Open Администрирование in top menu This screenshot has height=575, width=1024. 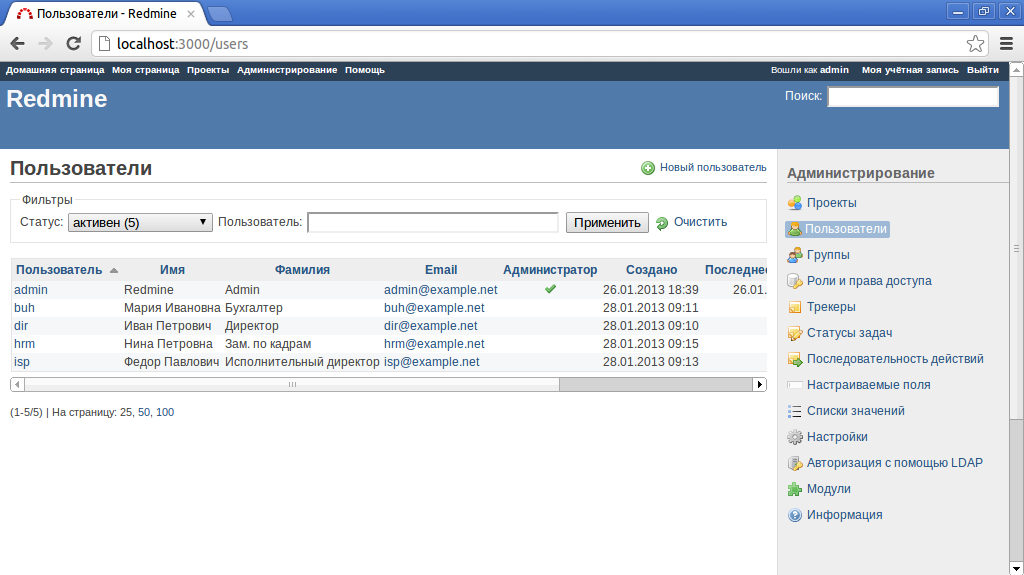[287, 70]
